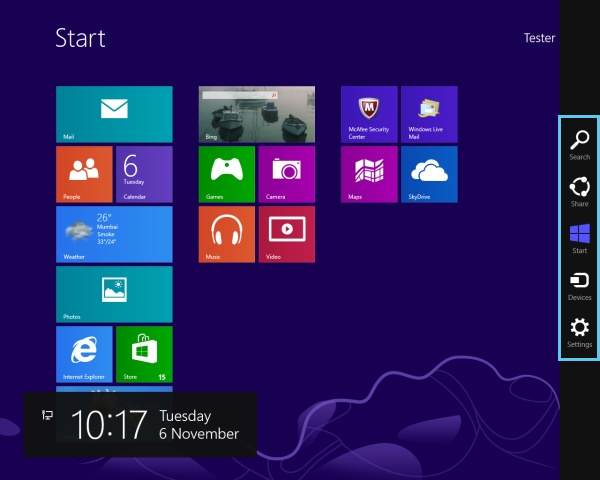The height and width of the screenshot is (480, 600).
Task: Open the Store tile
Action: (144, 354)
